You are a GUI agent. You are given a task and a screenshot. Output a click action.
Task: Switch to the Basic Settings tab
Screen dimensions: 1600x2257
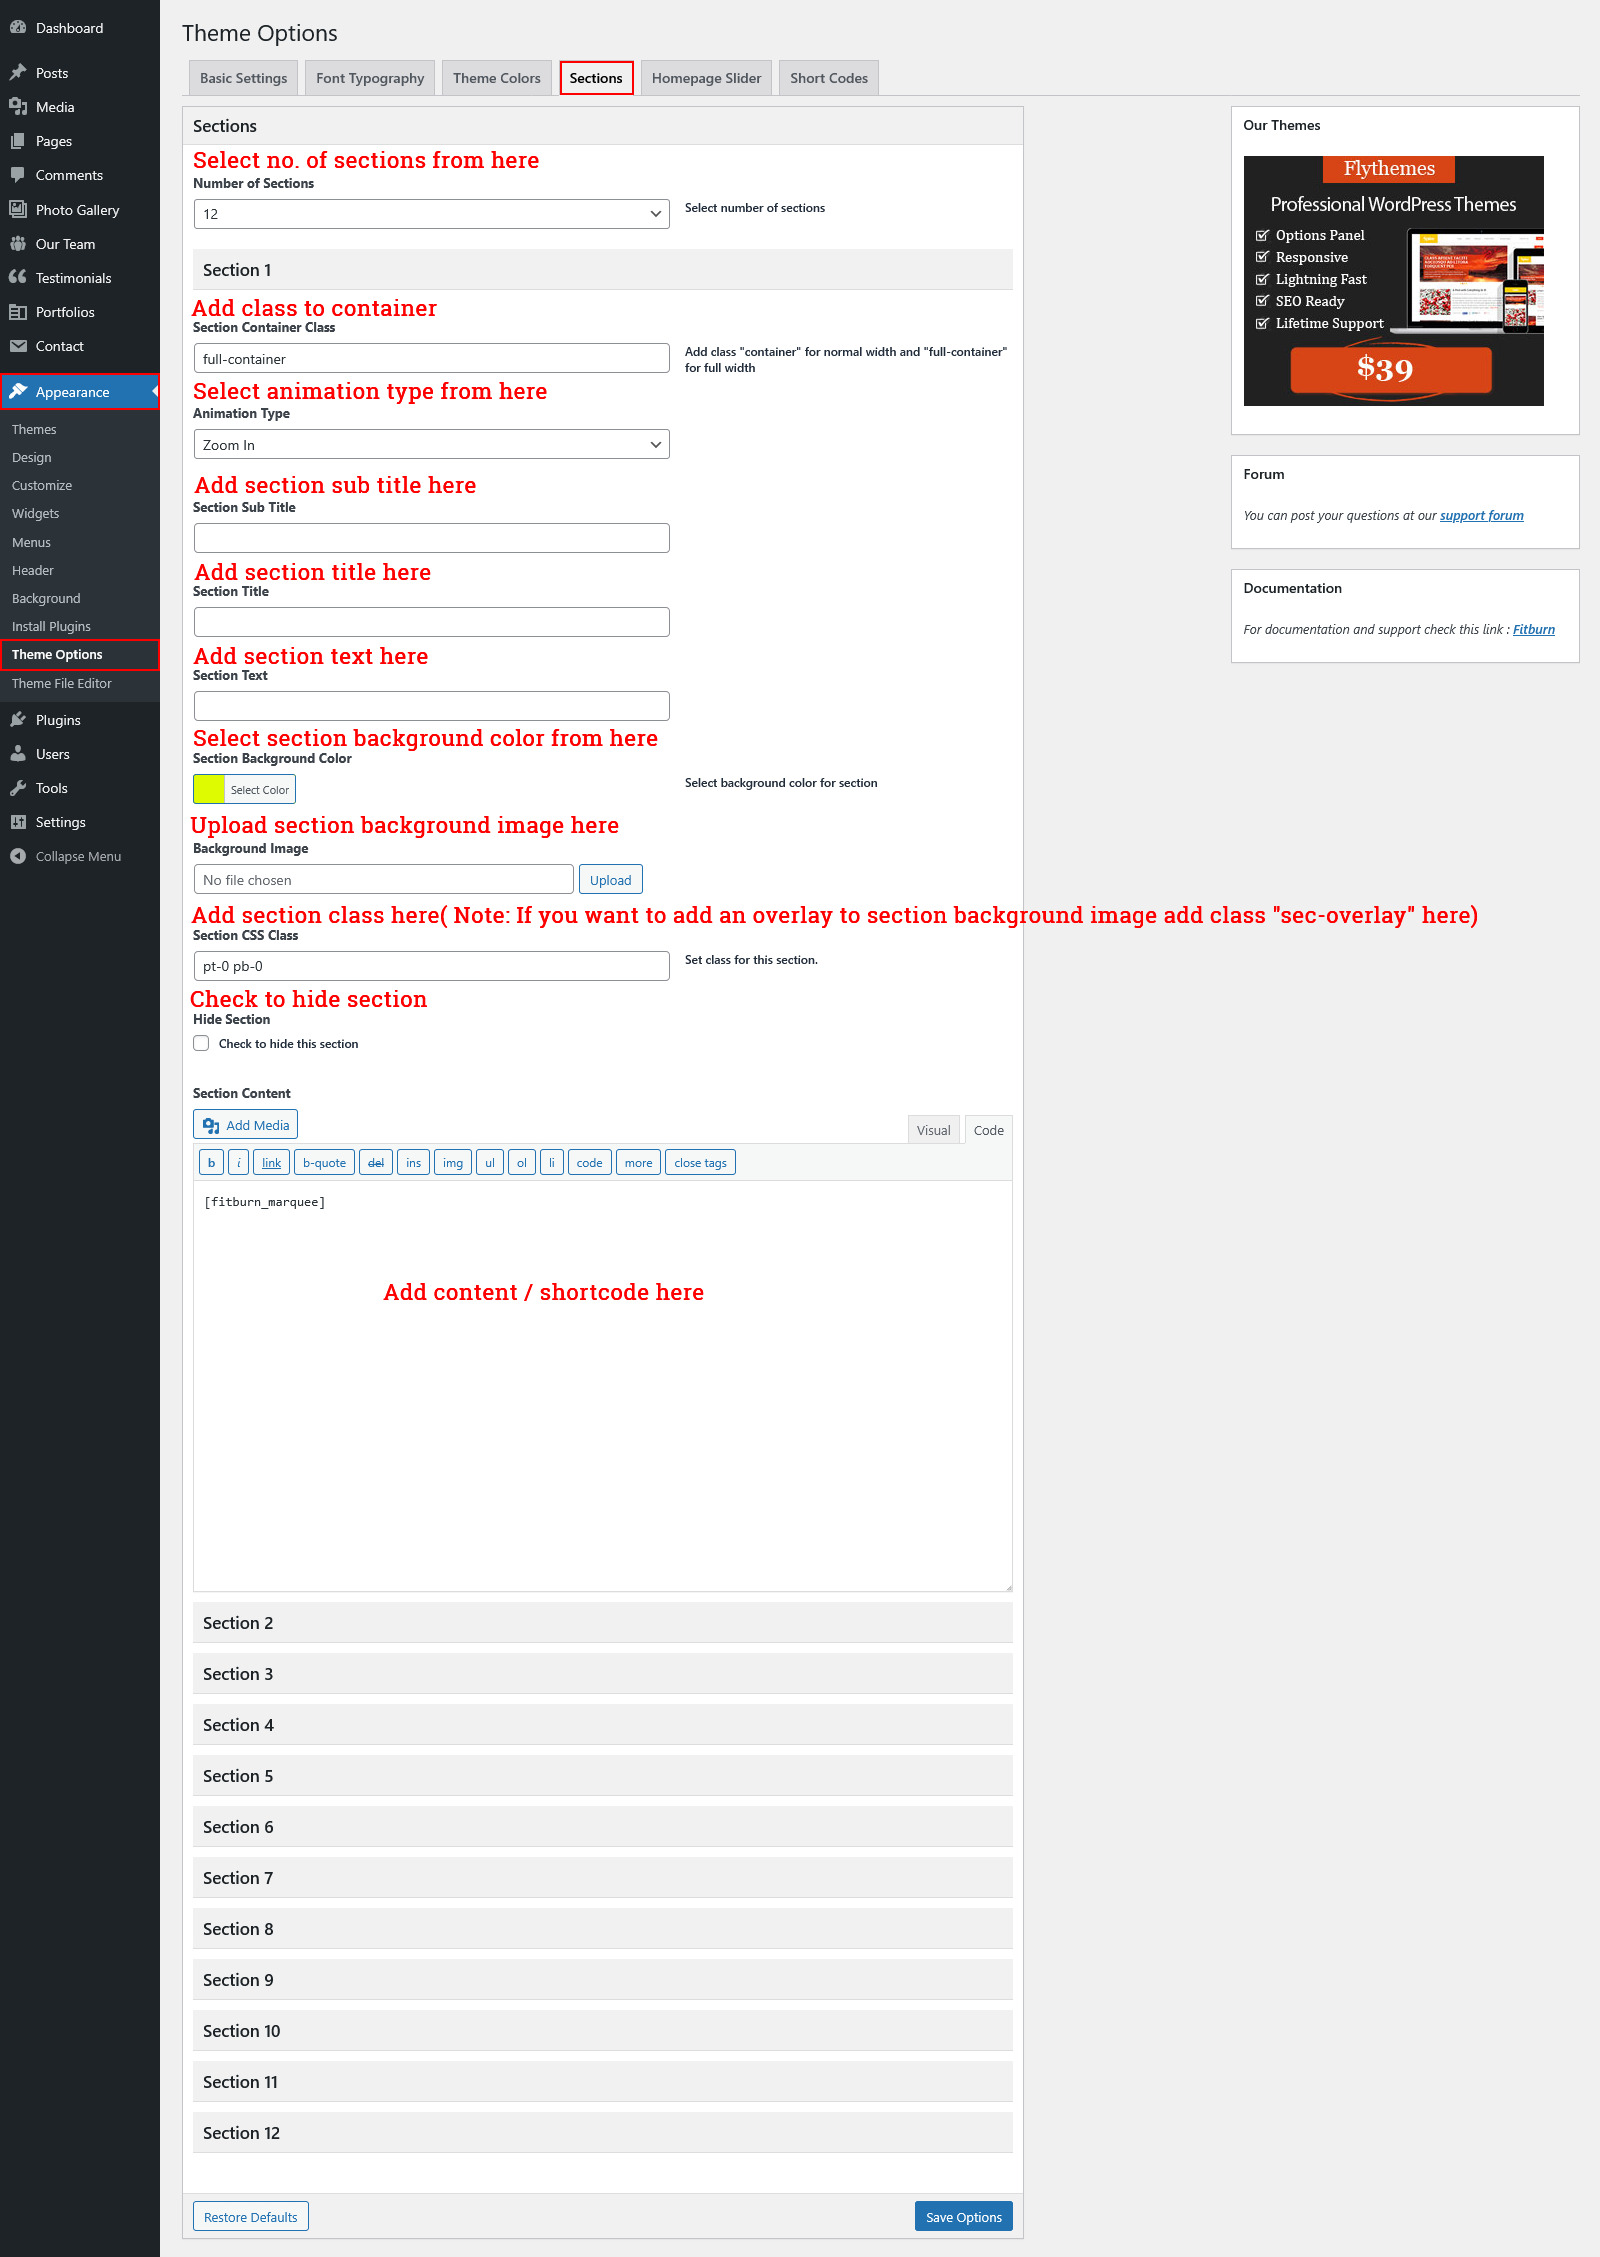pyautogui.click(x=243, y=78)
